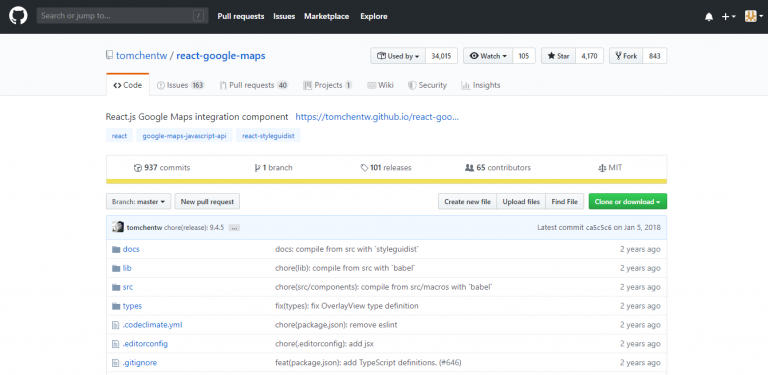Image resolution: width=768 pixels, height=375 pixels.
Task: Switch to the Insights tab
Action: click(x=480, y=85)
